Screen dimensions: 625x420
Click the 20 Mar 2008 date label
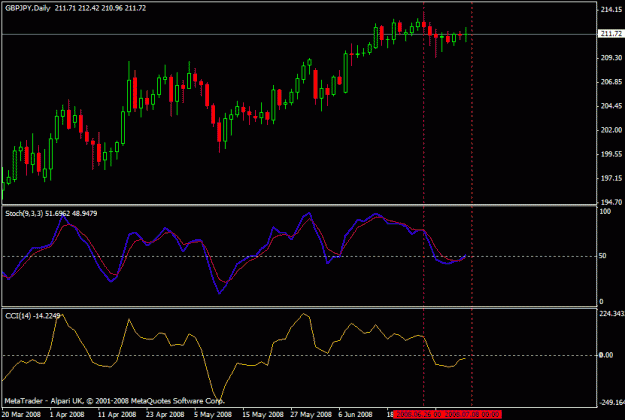tap(21, 414)
